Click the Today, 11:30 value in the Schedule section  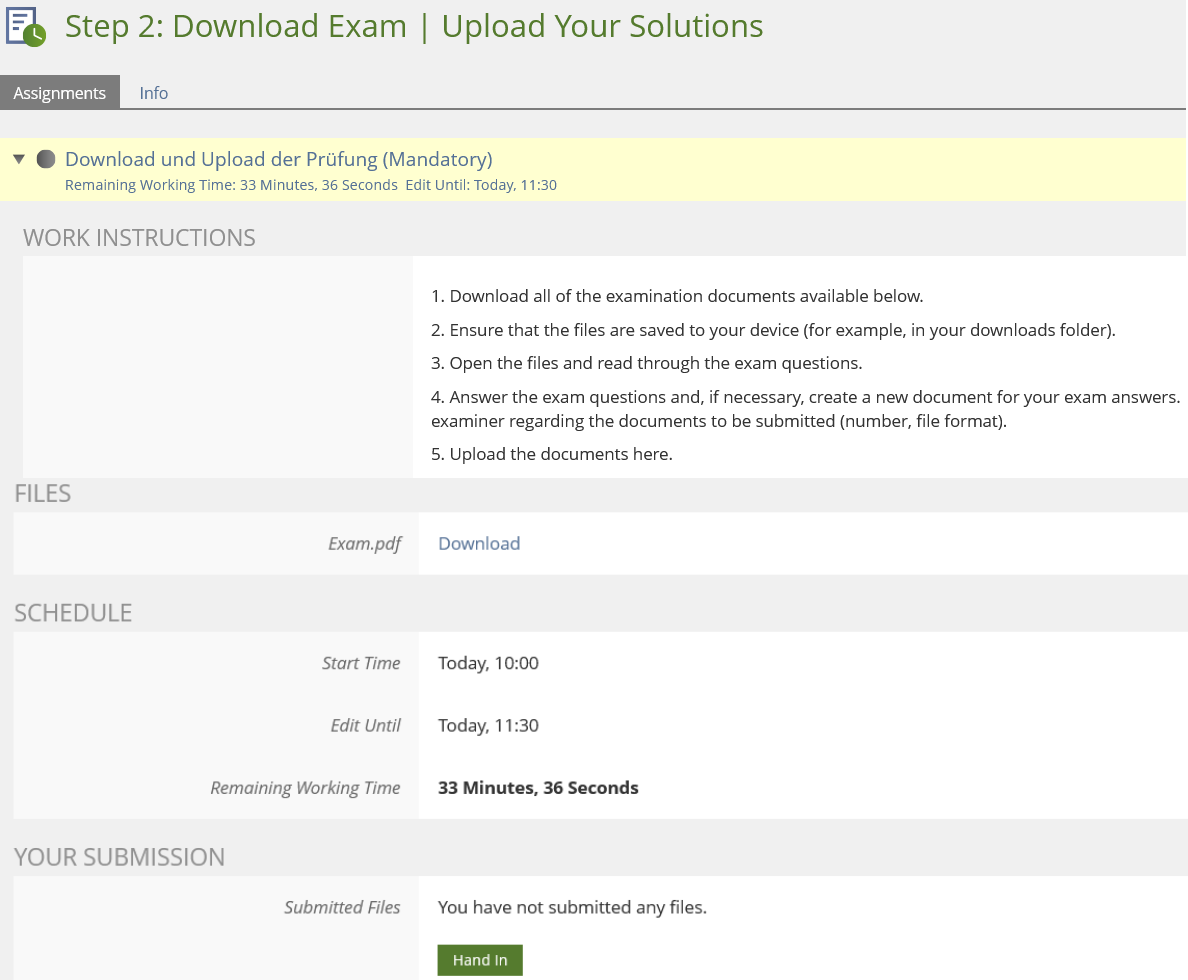488,726
